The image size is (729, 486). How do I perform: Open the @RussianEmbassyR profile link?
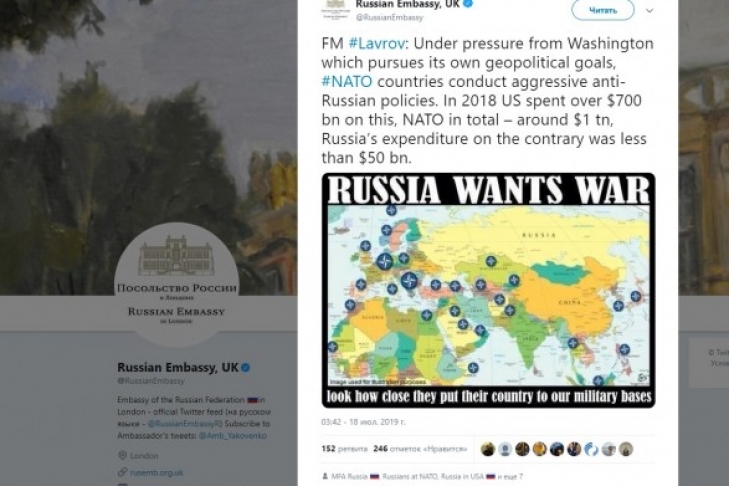(185, 424)
